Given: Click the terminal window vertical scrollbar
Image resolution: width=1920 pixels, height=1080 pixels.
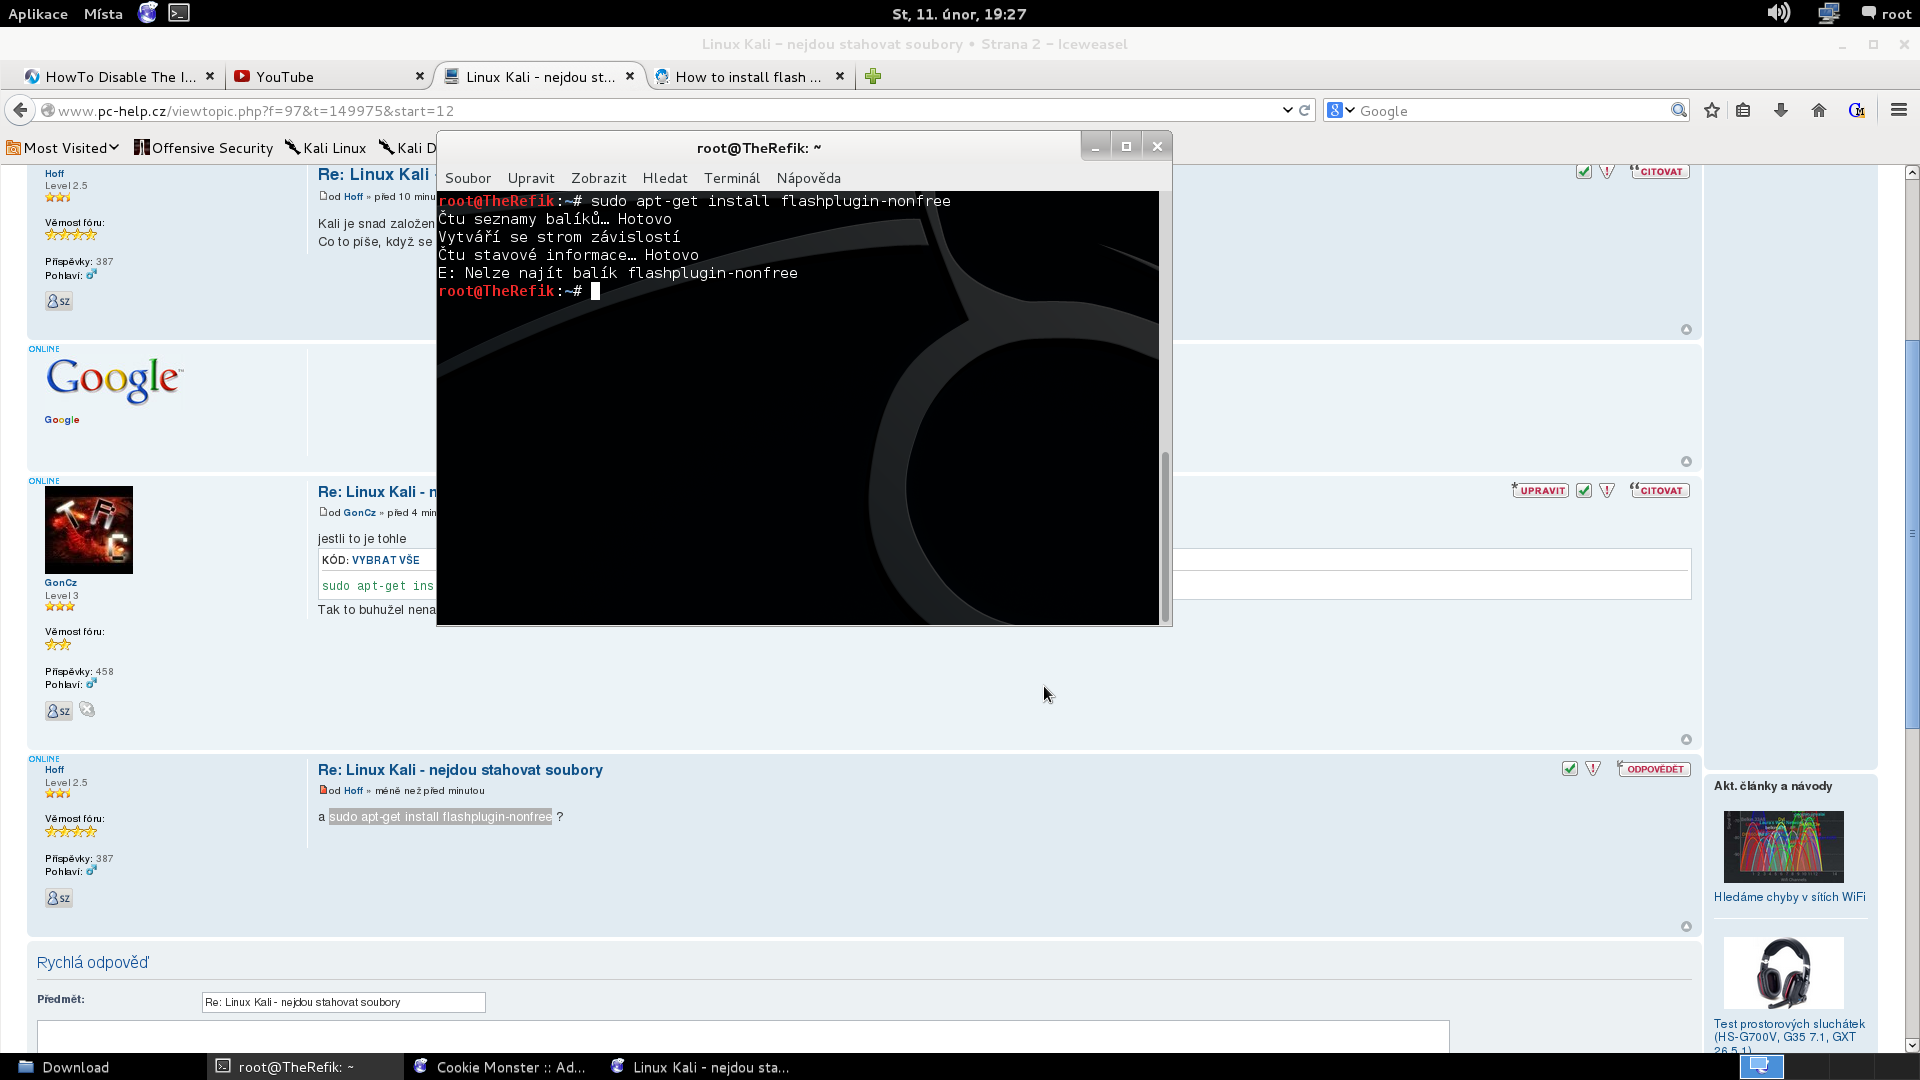Looking at the screenshot, I should click(1165, 535).
